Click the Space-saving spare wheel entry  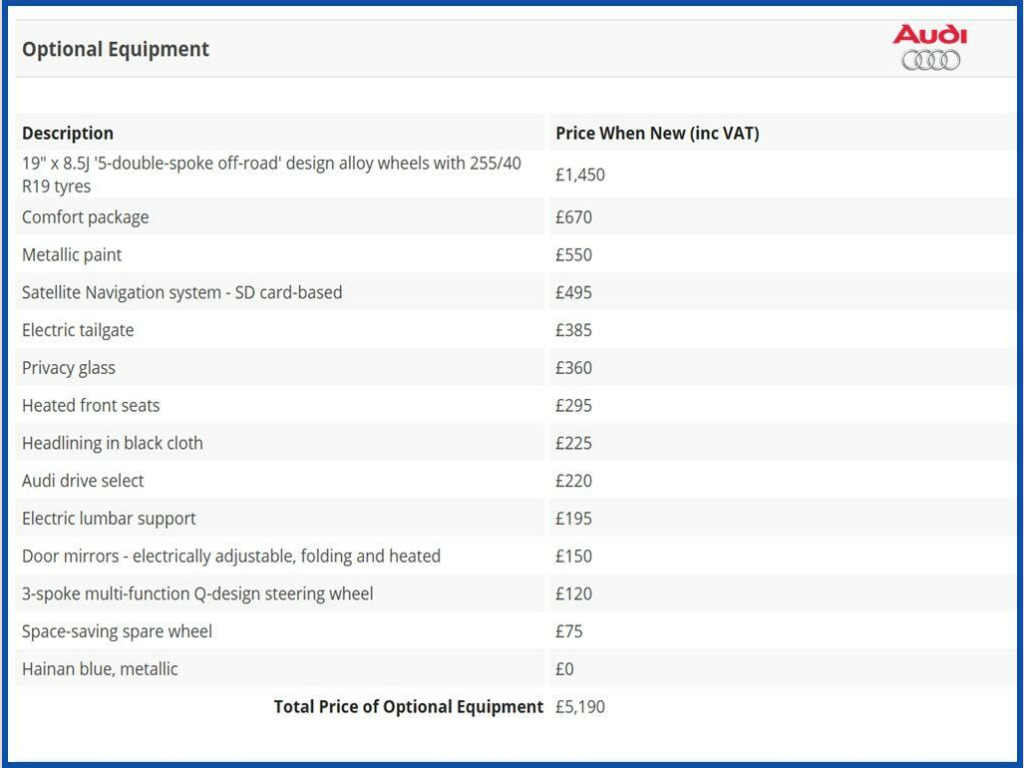pyautogui.click(x=117, y=632)
